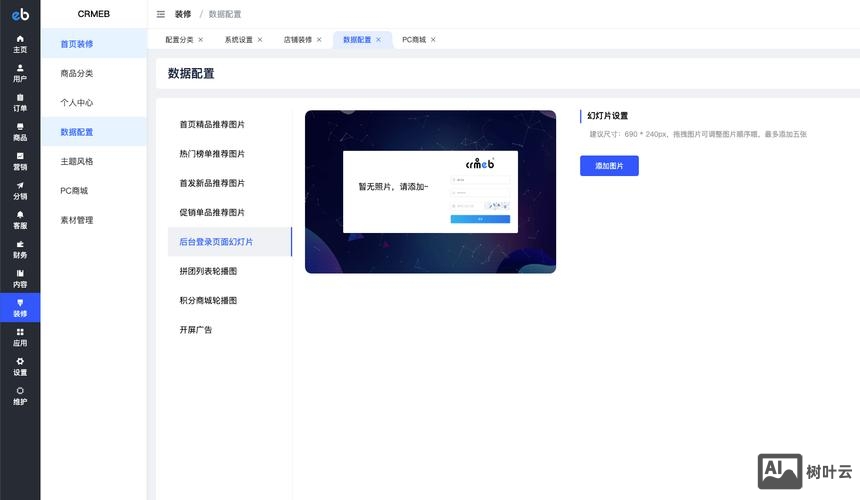Click the 幻灯片设置 heading

tap(608, 116)
